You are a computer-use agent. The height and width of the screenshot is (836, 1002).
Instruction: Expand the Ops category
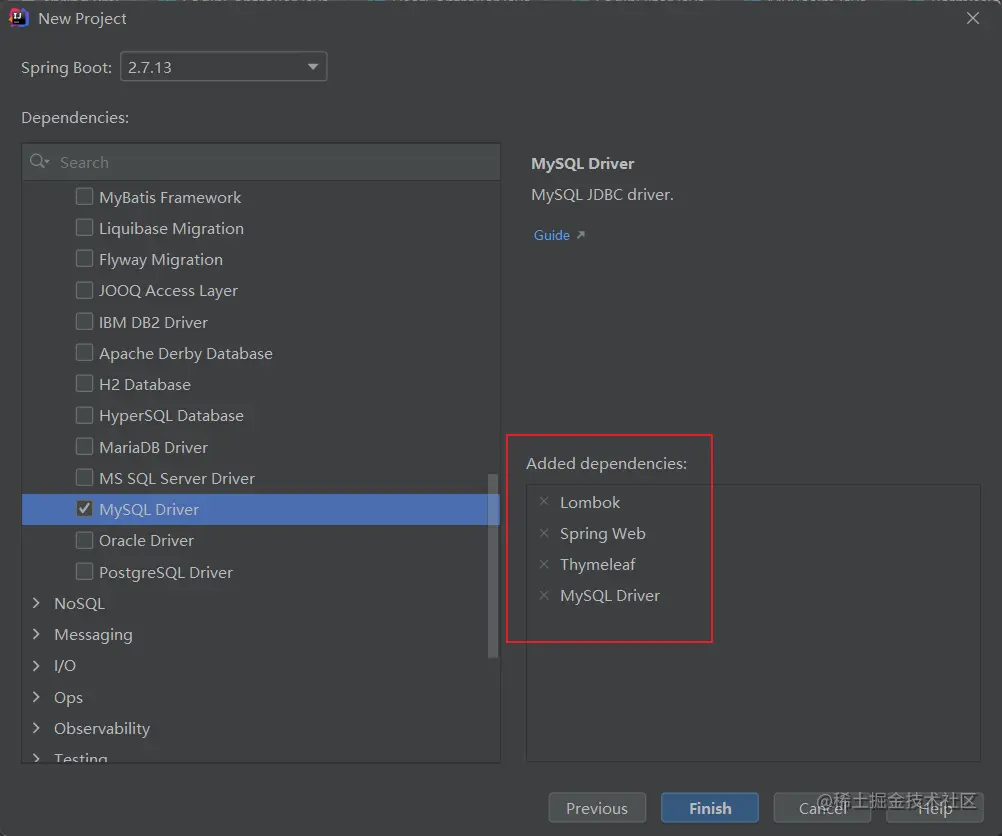(x=36, y=697)
